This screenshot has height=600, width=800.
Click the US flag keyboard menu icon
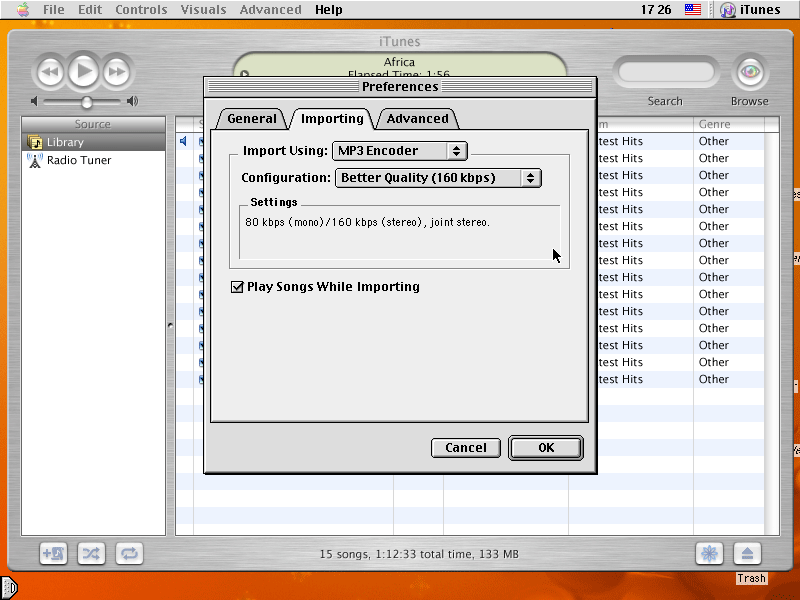pos(693,9)
